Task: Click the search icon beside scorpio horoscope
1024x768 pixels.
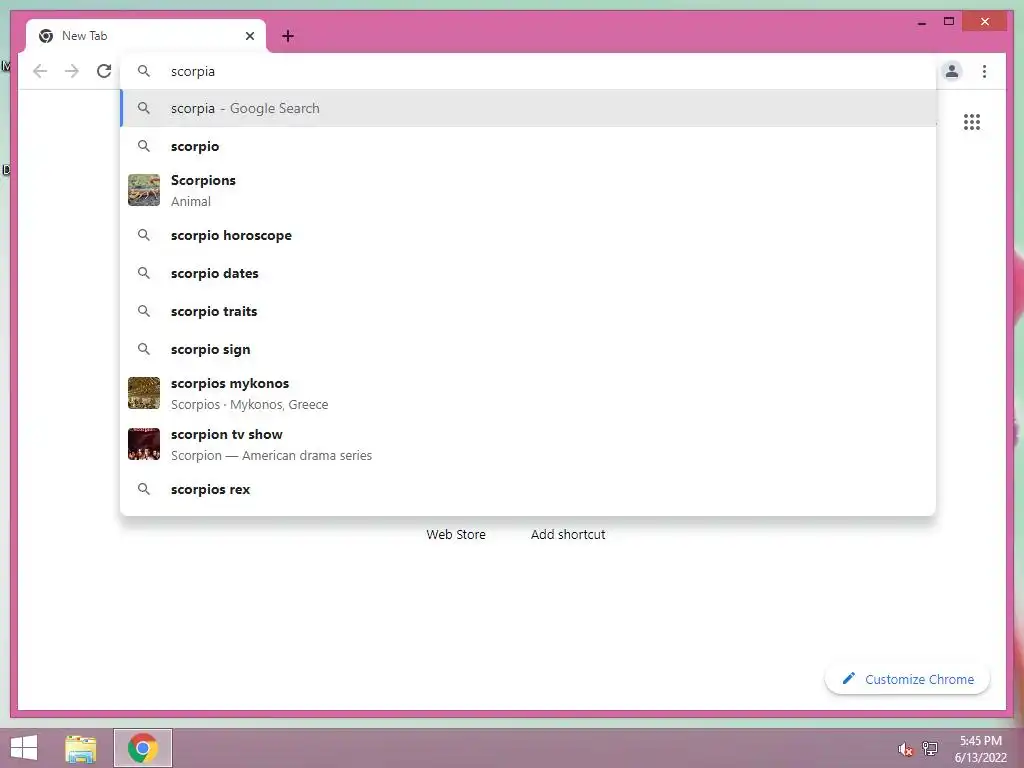Action: tap(144, 235)
